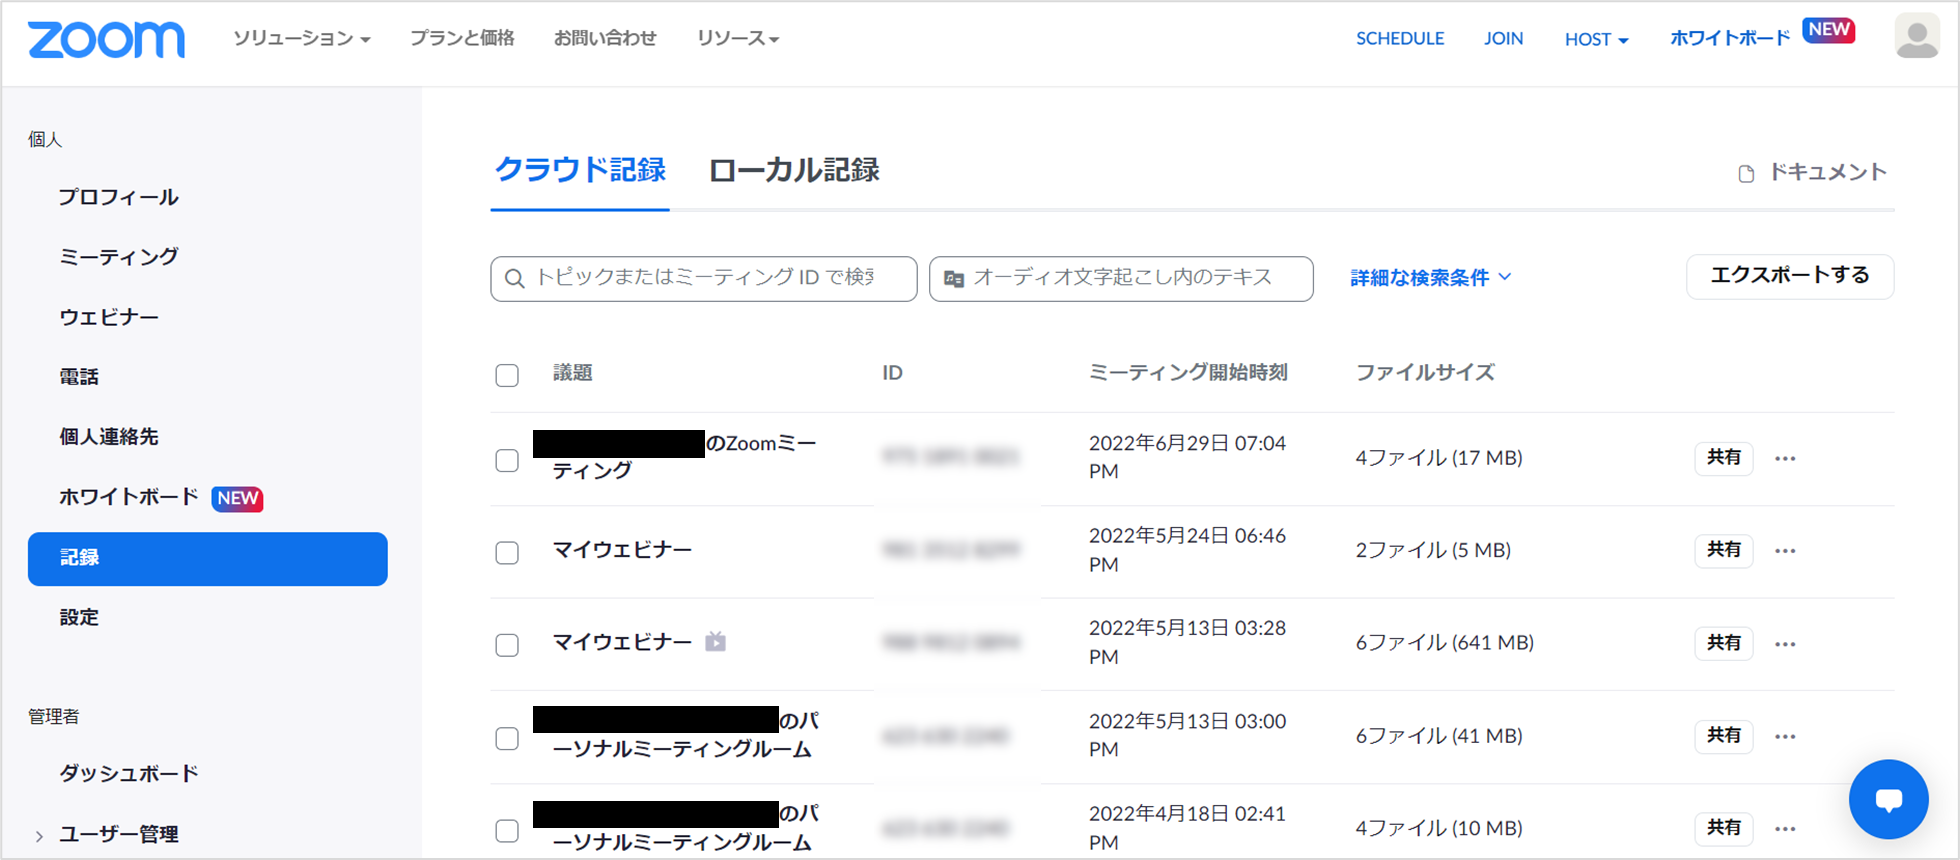Image resolution: width=1960 pixels, height=860 pixels.
Task: Expand the ユーザー管理 sidebar section
Action: click(x=39, y=836)
